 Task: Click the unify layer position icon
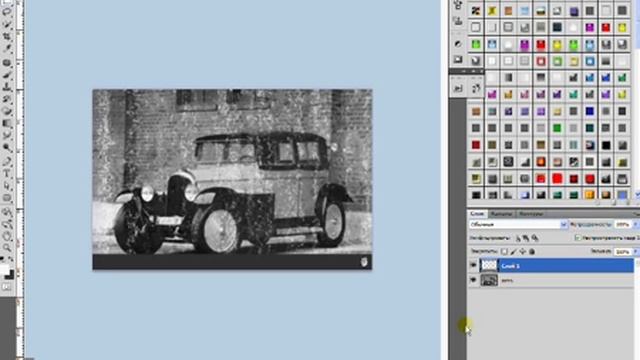click(x=518, y=238)
